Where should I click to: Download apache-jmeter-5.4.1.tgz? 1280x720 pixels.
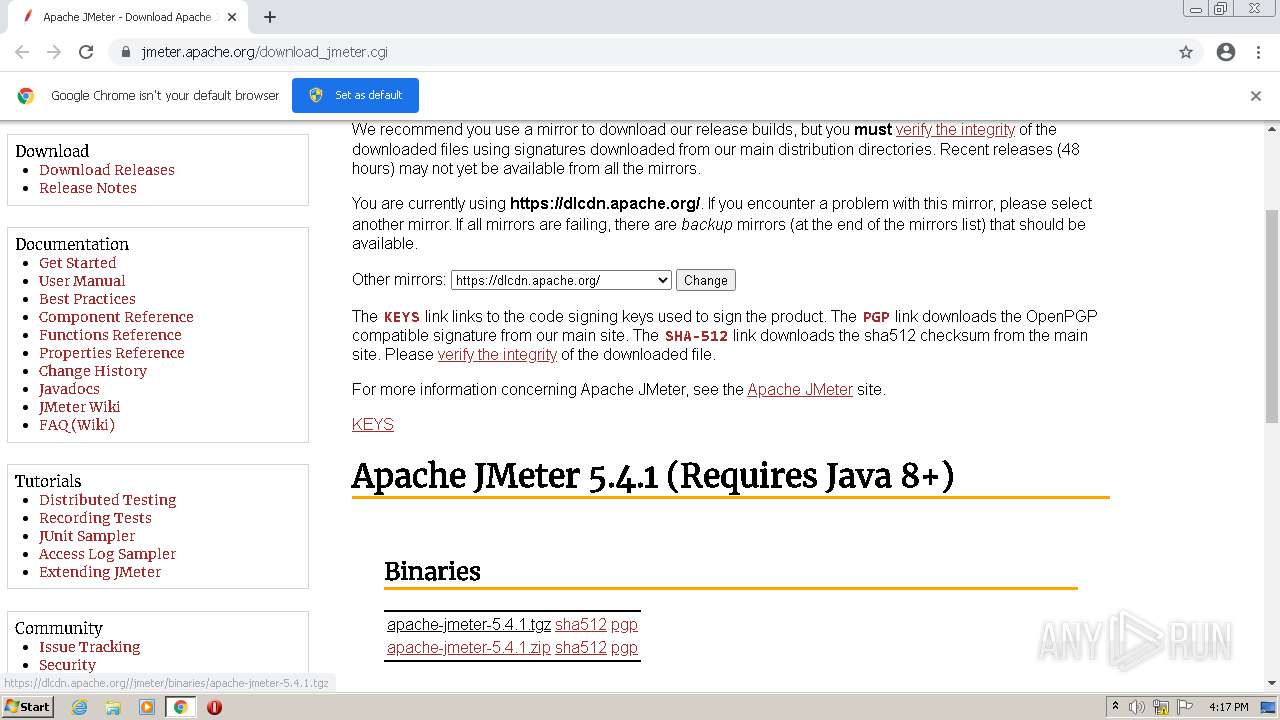(469, 624)
